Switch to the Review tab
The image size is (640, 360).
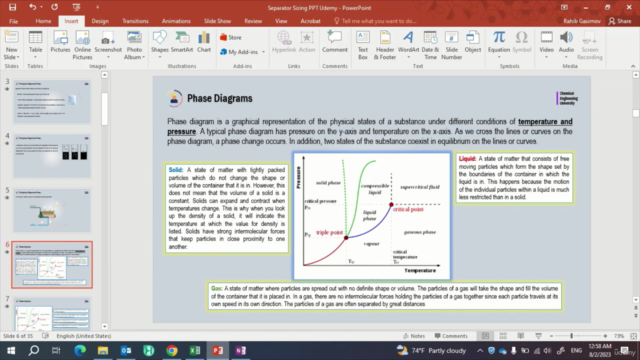[253, 21]
